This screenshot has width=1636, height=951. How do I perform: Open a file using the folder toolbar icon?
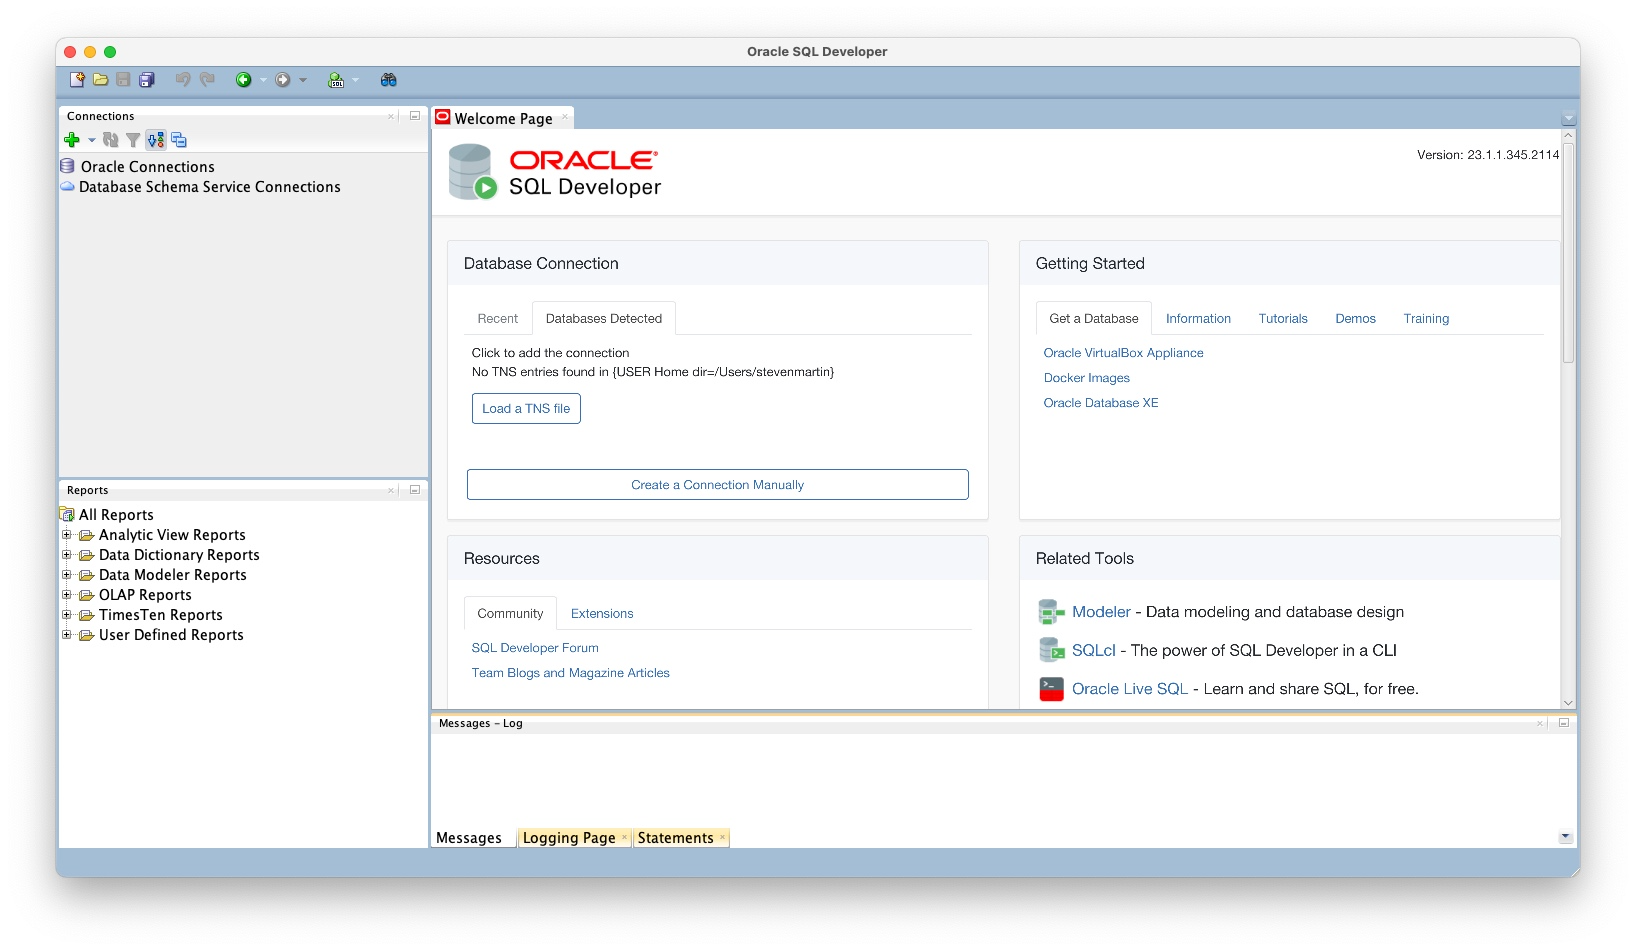click(x=101, y=80)
